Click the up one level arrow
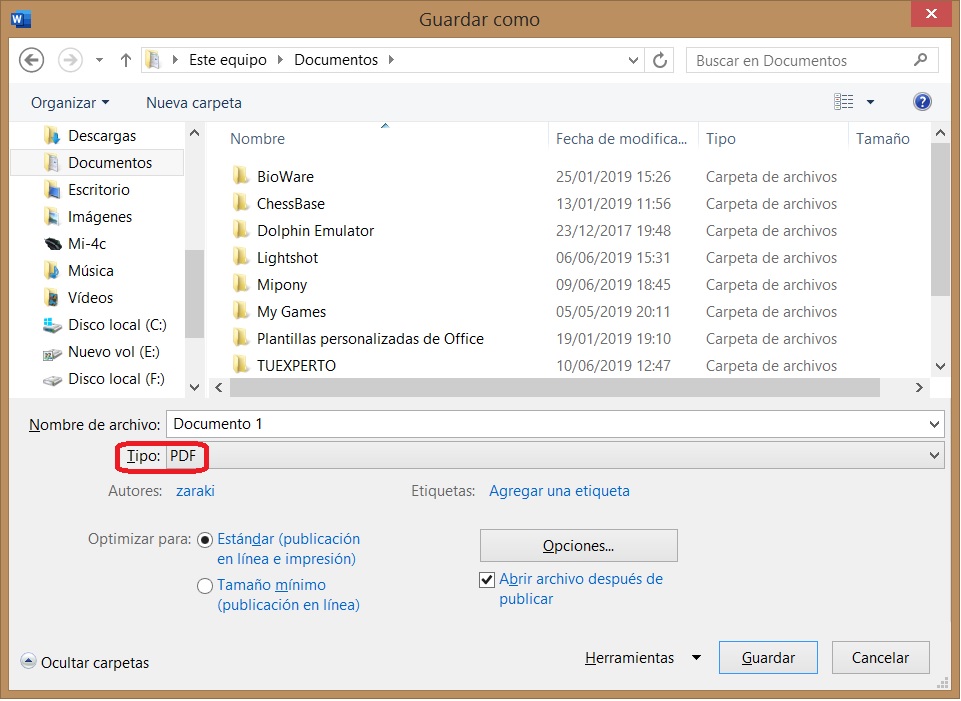Image resolution: width=961 pixels, height=701 pixels. [x=126, y=60]
